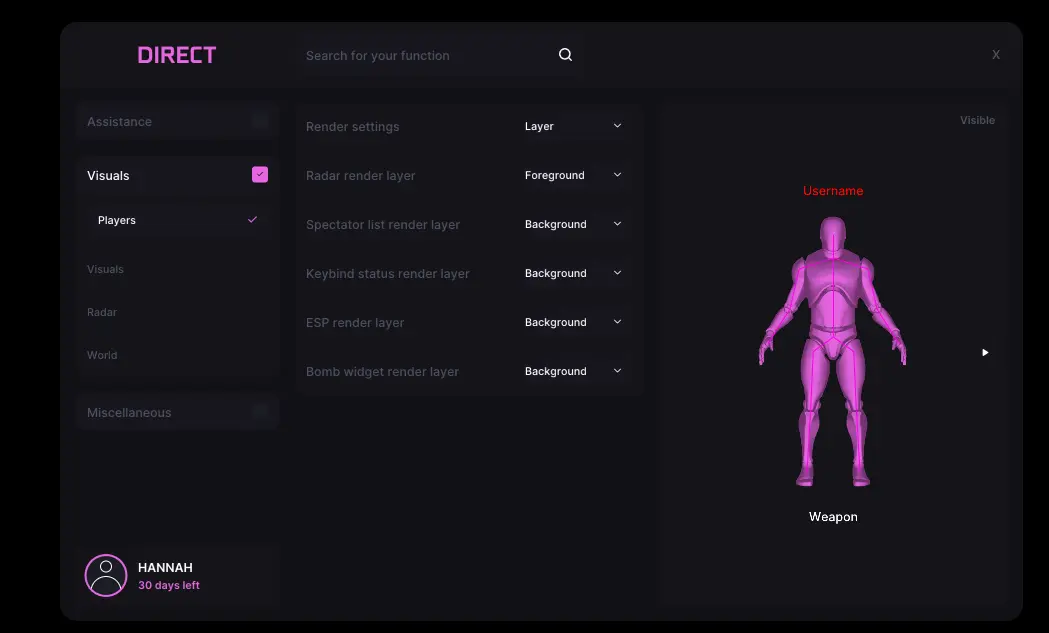Uncheck the Visuals category checkbox

[x=260, y=175]
